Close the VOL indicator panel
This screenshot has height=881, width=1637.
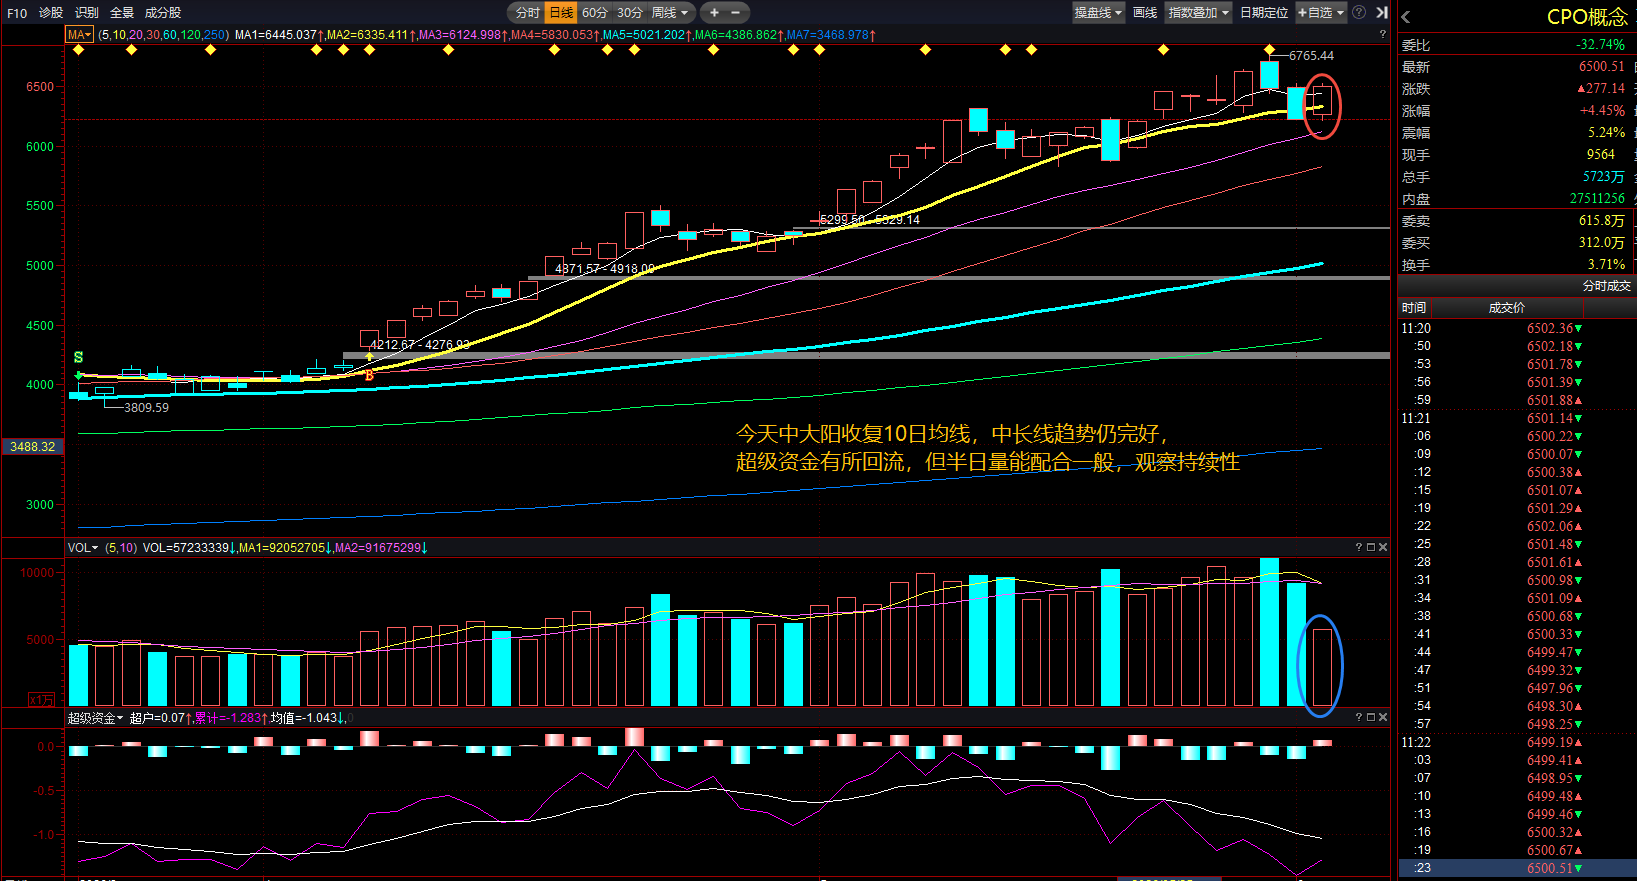pos(1383,548)
